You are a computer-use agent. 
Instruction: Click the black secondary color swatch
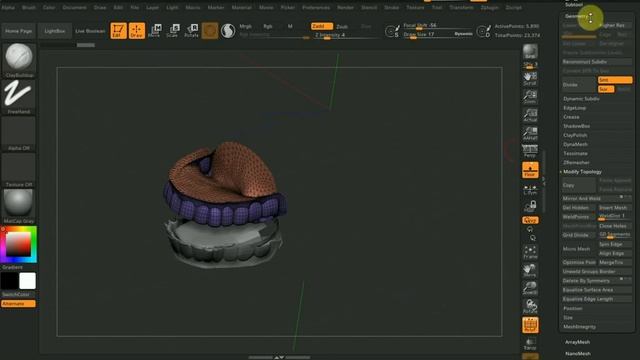pos(9,281)
